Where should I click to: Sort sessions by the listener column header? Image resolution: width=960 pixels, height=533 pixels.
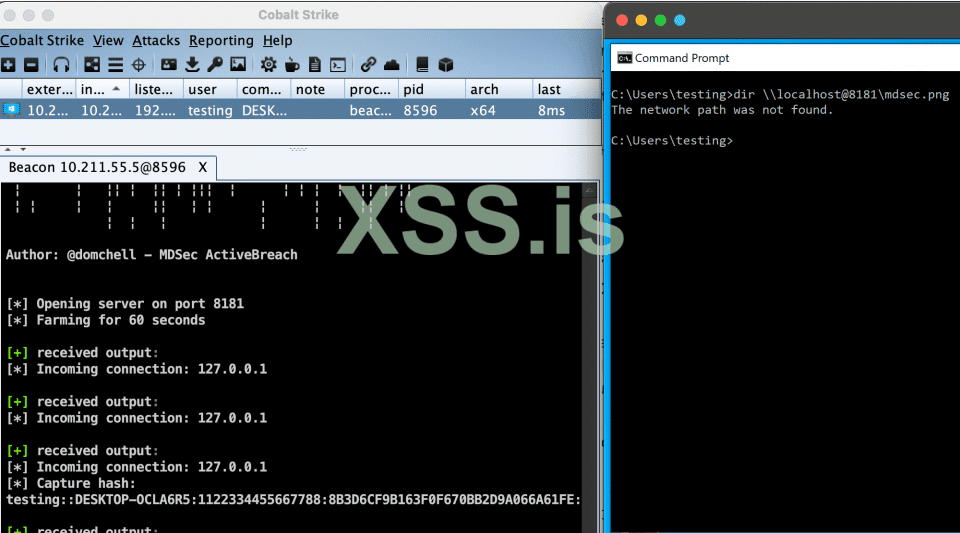click(156, 89)
